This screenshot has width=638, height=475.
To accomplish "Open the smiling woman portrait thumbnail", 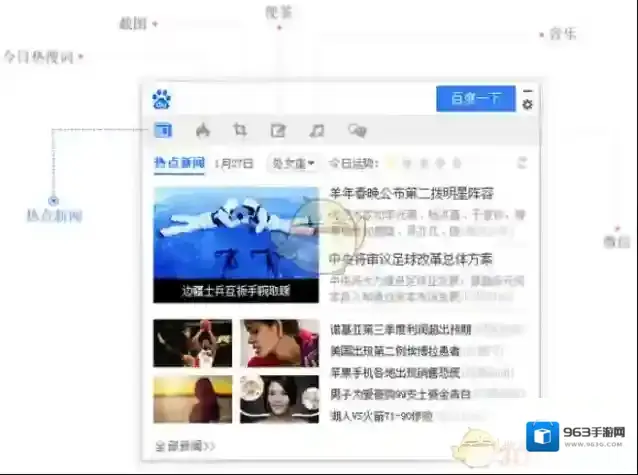I will click(x=280, y=399).
